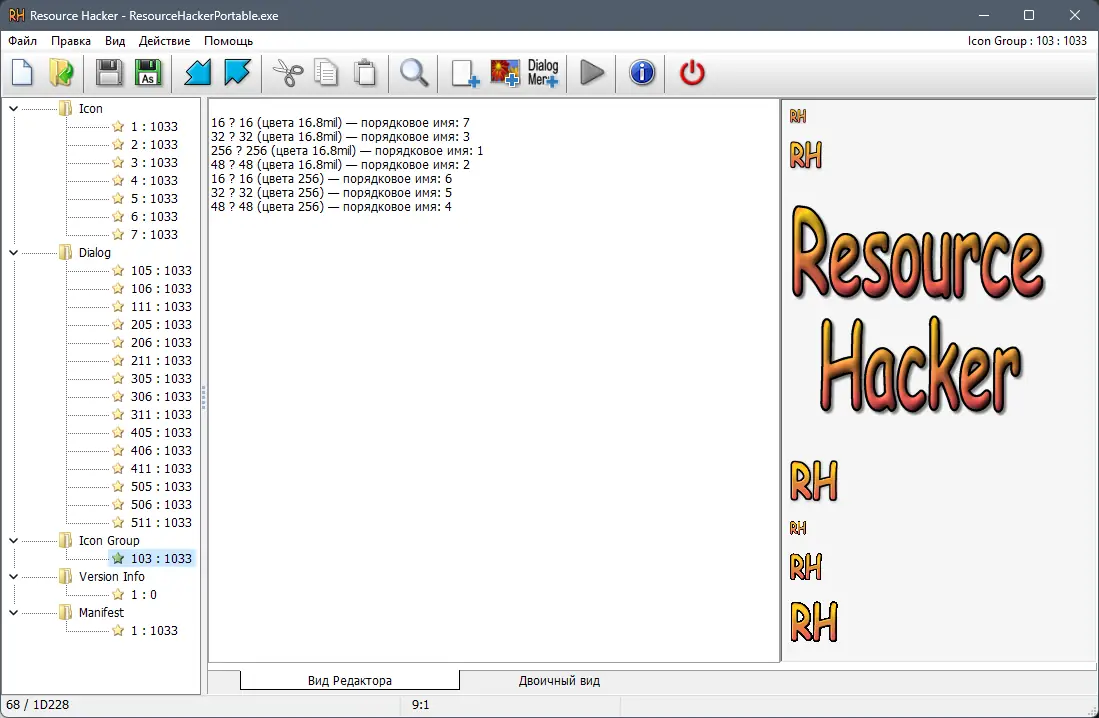Select Icon resource 1 : 1033
This screenshot has height=718, width=1099.
click(154, 126)
